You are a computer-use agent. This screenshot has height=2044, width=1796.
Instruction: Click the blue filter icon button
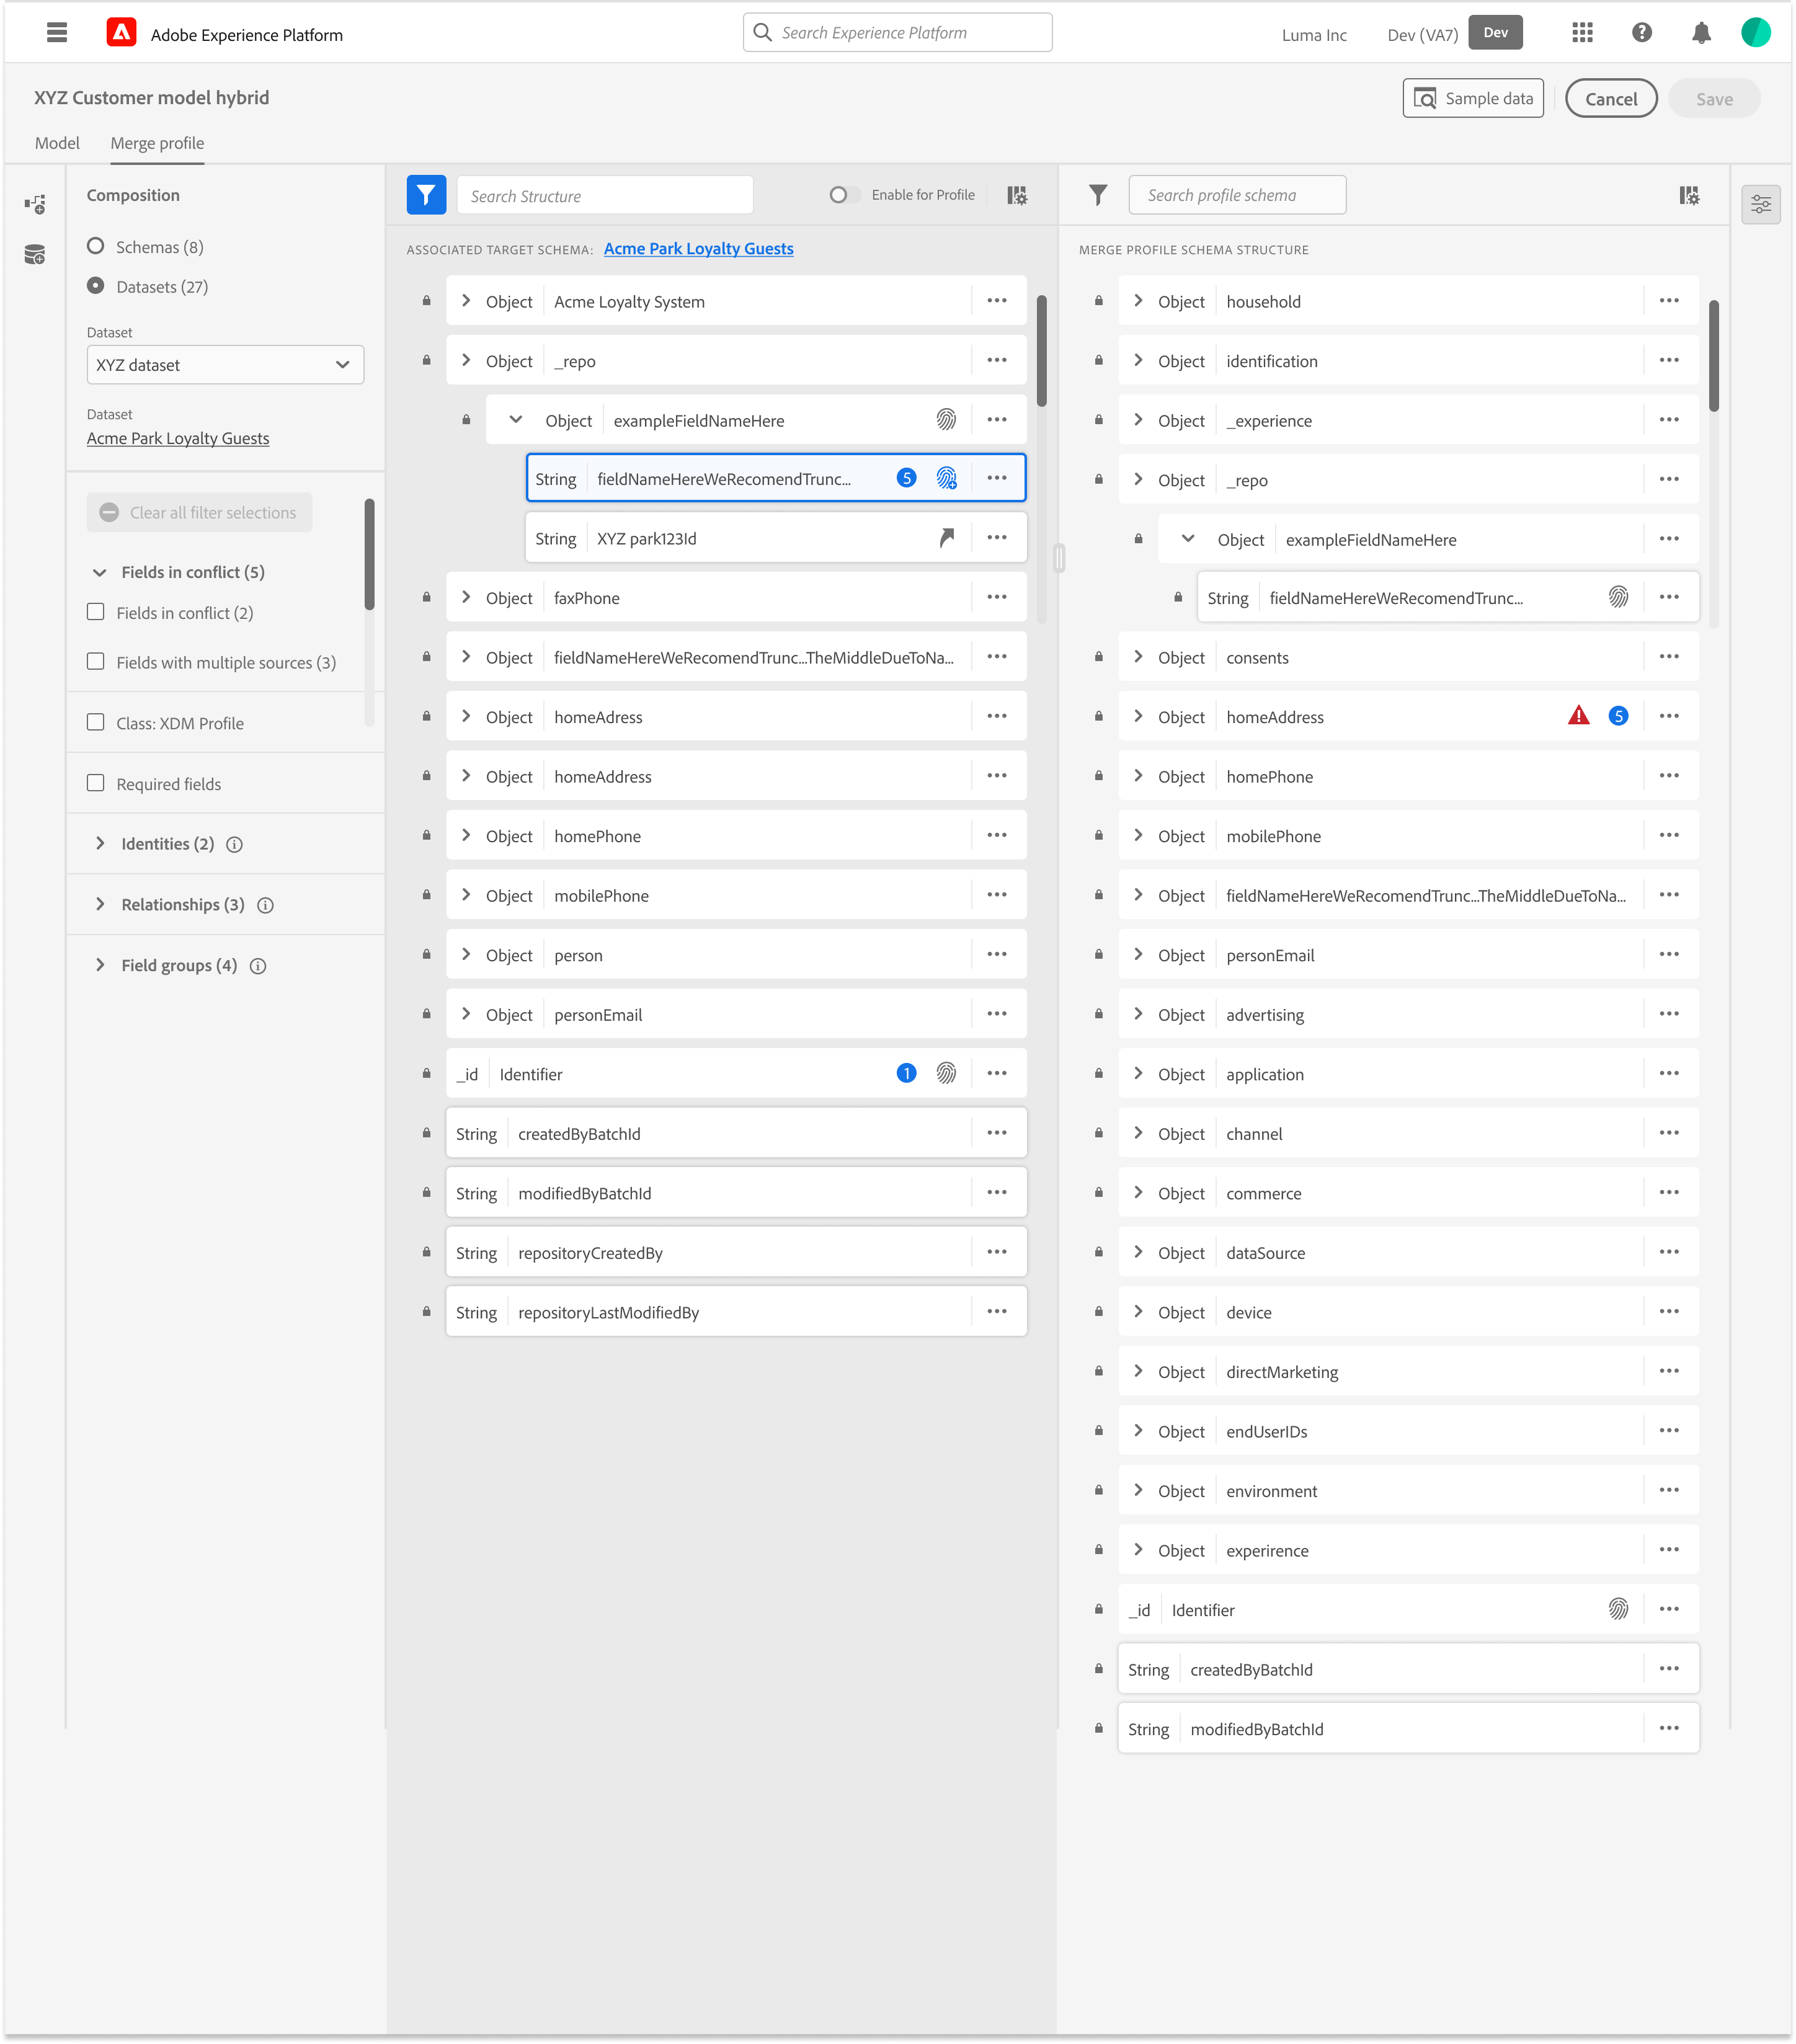426,195
